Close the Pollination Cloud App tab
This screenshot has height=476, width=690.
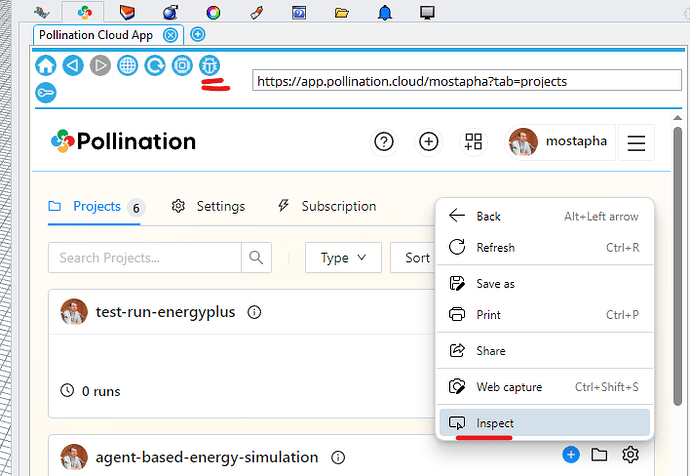tap(171, 35)
